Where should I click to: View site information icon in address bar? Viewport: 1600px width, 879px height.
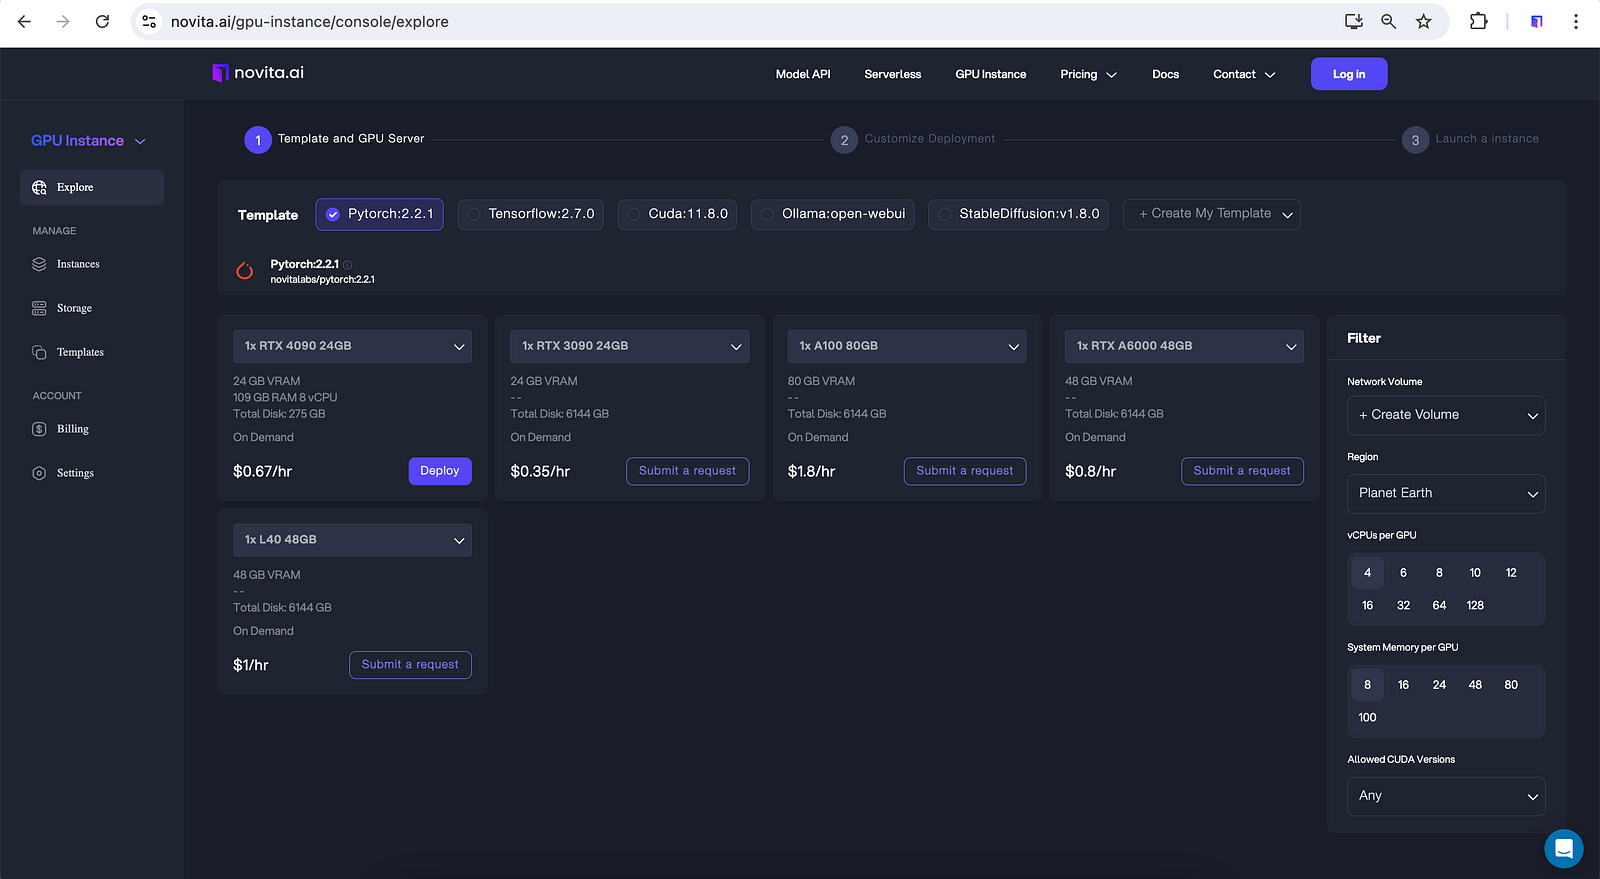coord(149,21)
